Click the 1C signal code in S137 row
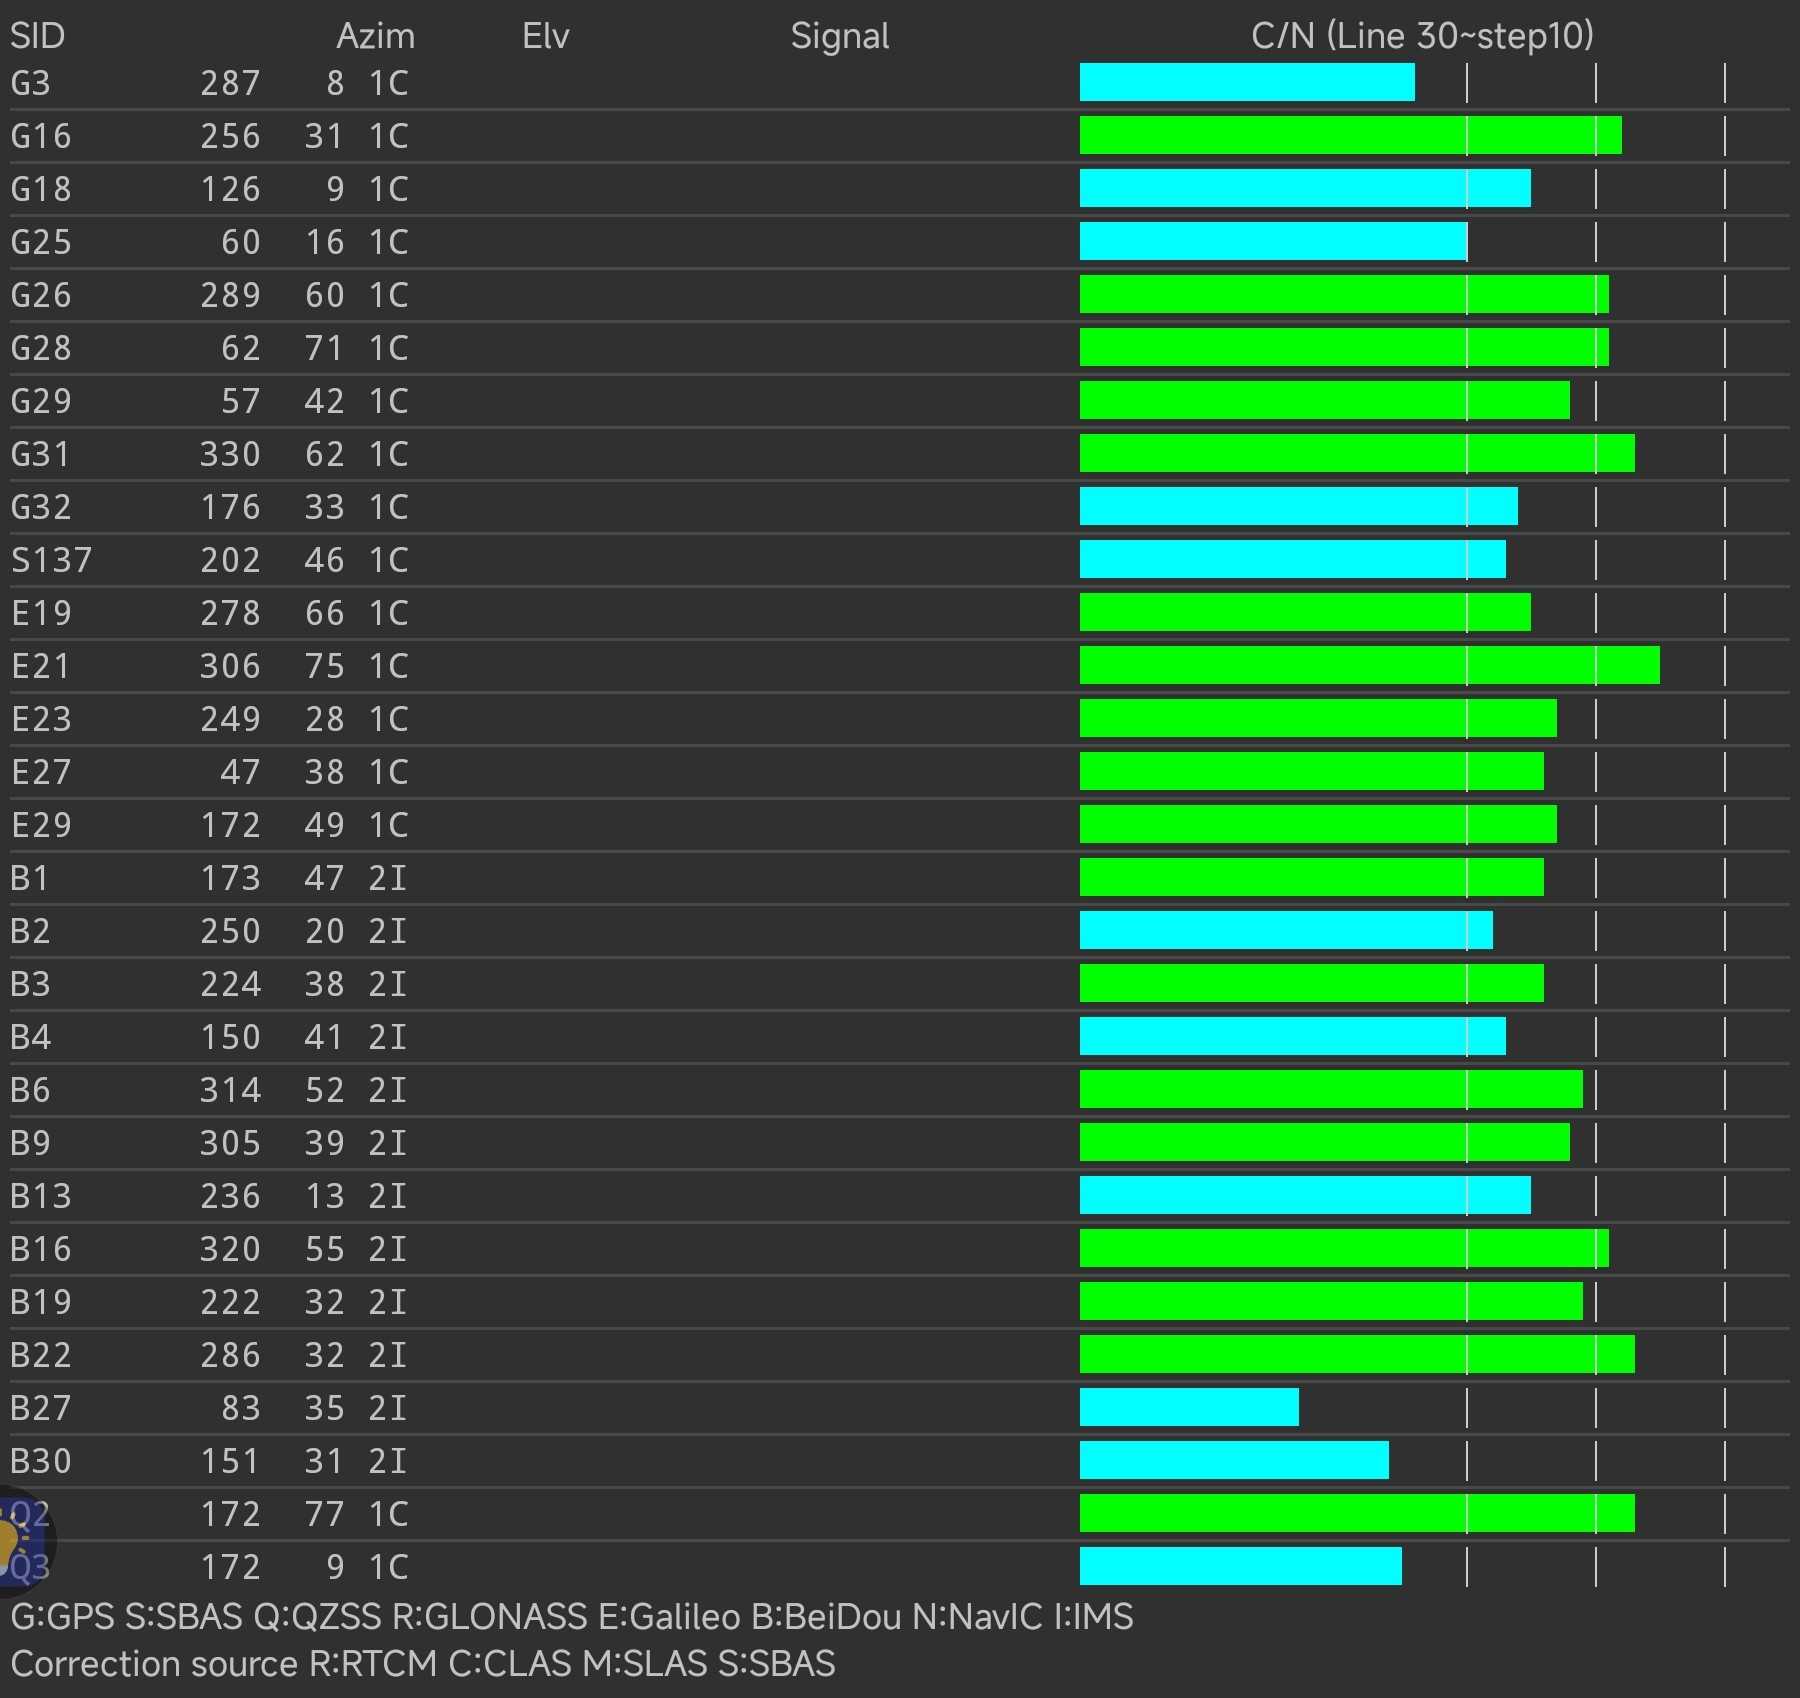The width and height of the screenshot is (1800, 1698). click(389, 560)
